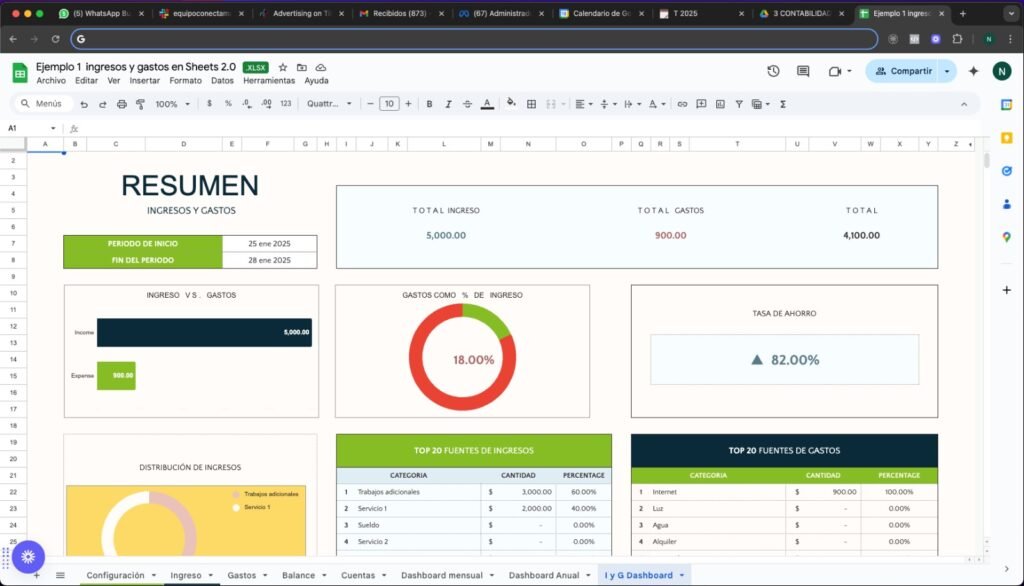1024x586 pixels.
Task: Click the font size input field
Action: pyautogui.click(x=389, y=104)
